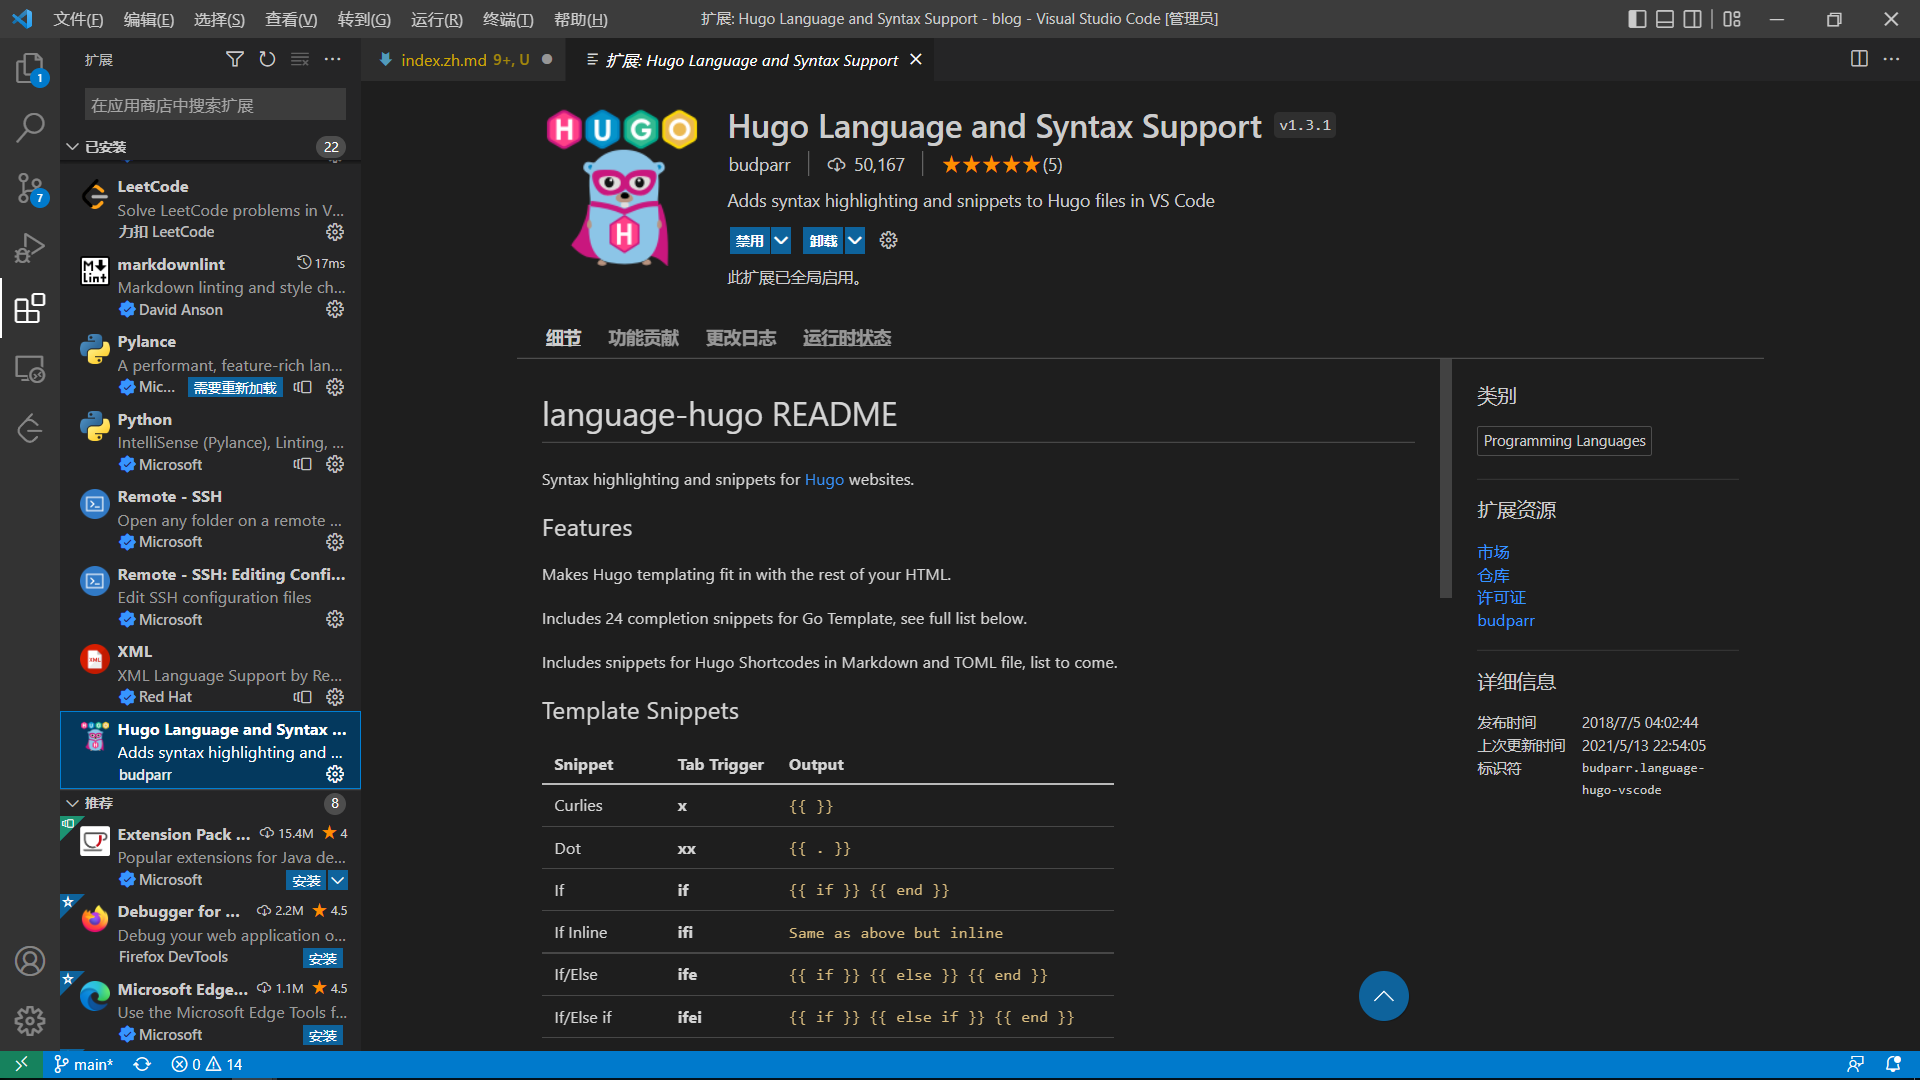
Task: Open the 终端(T) menu
Action: [x=507, y=19]
